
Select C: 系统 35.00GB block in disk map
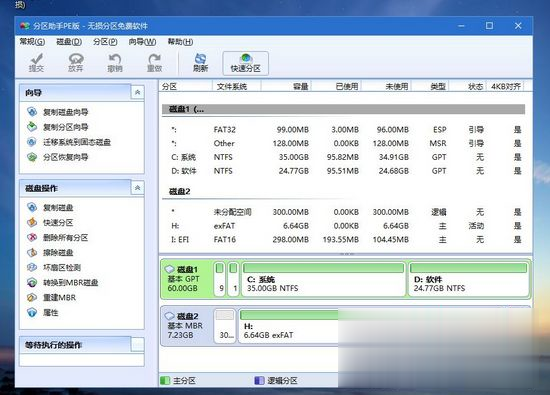(x=323, y=279)
